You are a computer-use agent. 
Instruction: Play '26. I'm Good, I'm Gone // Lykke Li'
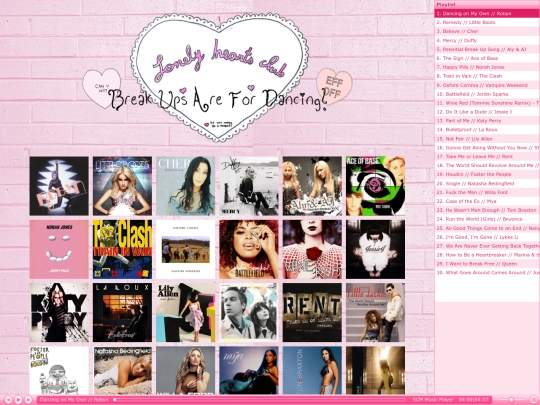(x=487, y=237)
